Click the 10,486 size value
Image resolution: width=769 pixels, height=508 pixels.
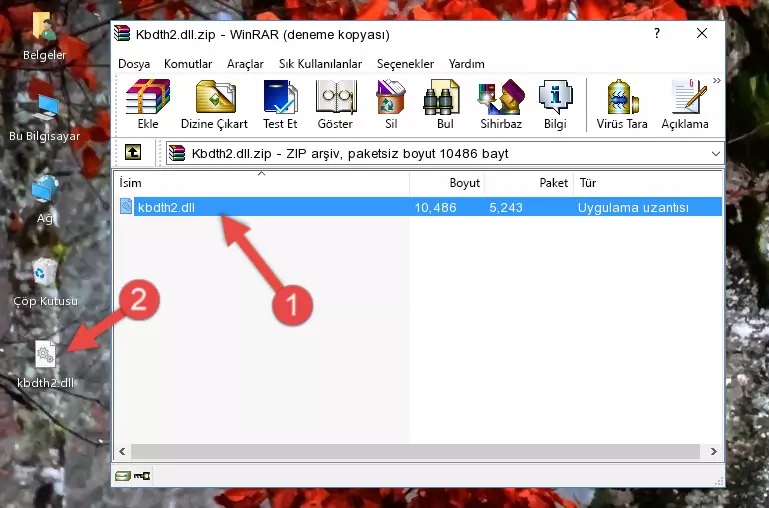436,207
